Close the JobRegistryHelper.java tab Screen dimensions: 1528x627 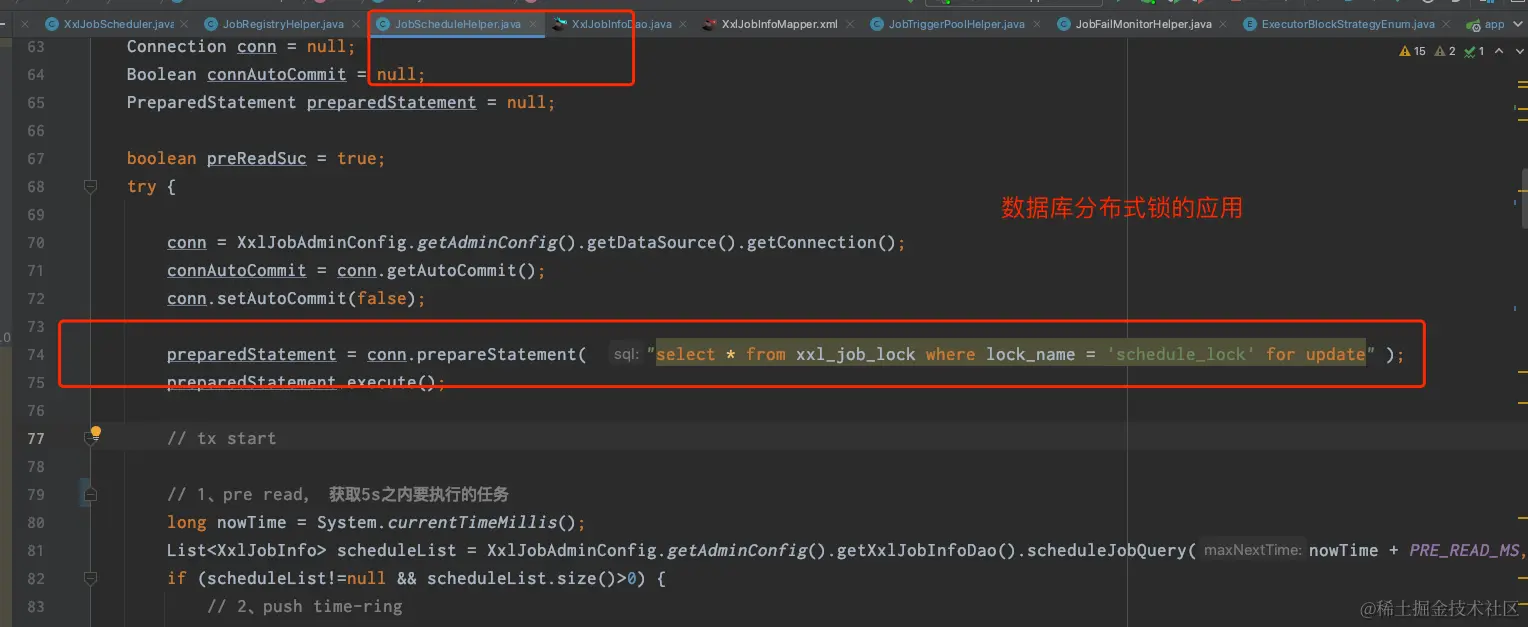point(357,24)
